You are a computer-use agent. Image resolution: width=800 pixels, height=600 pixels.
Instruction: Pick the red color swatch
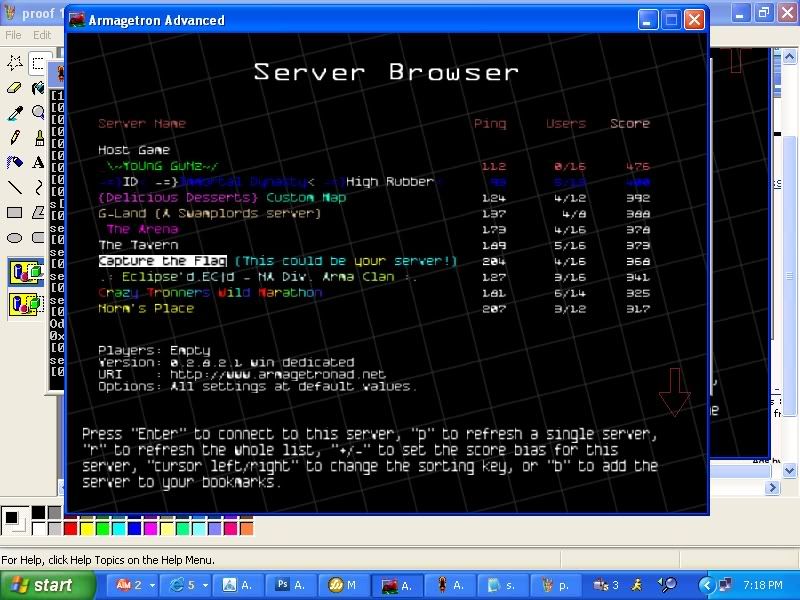click(71, 529)
